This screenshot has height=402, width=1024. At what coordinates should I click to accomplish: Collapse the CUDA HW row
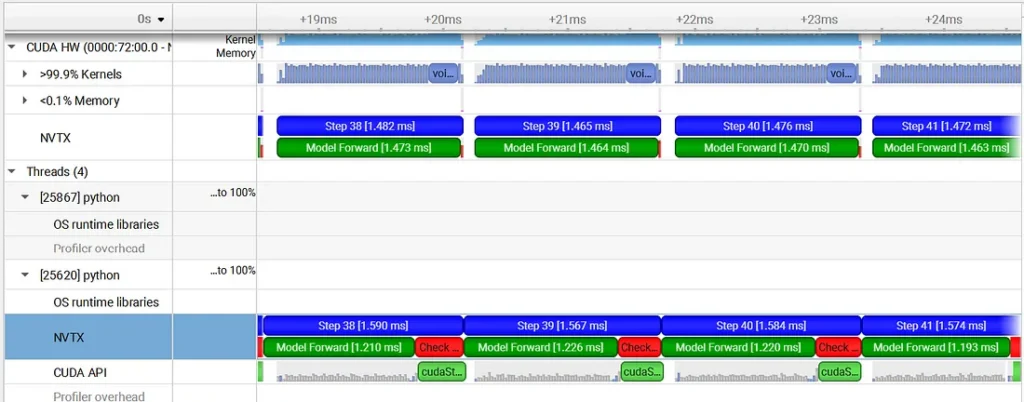pyautogui.click(x=12, y=46)
